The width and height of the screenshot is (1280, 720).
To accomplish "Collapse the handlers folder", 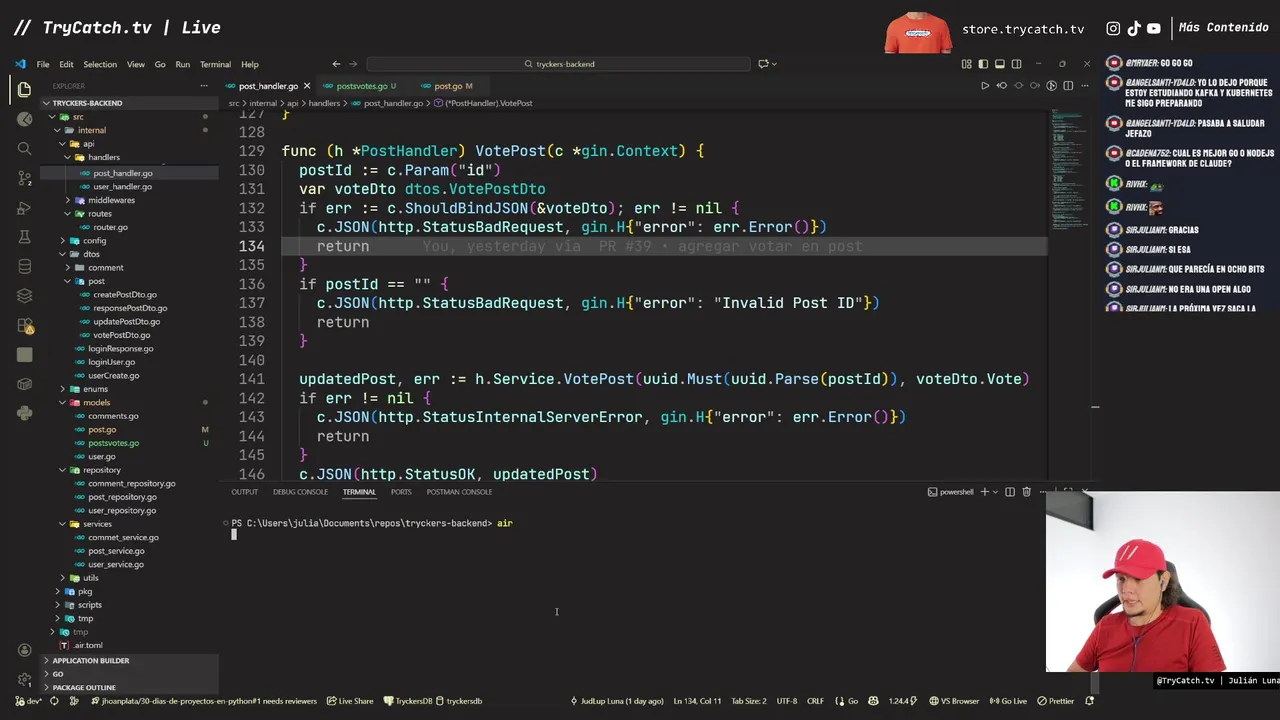I will coord(104,157).
